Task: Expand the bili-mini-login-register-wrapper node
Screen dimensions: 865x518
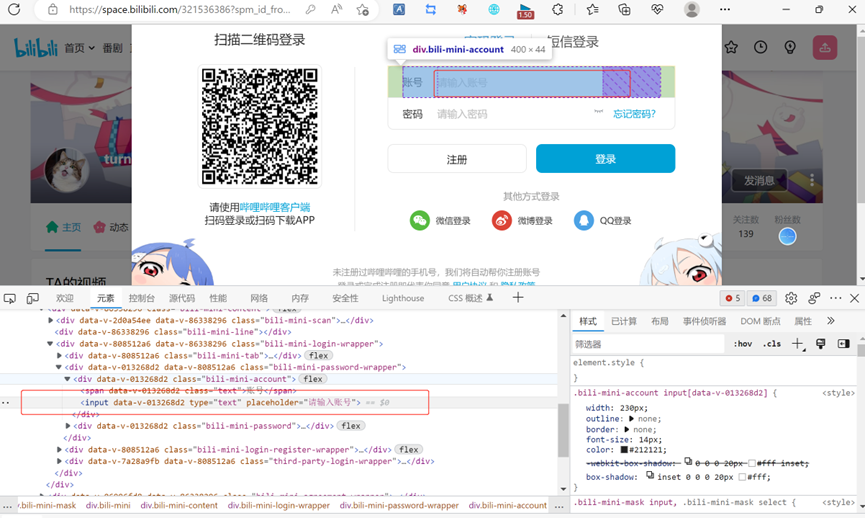Action: (59, 450)
